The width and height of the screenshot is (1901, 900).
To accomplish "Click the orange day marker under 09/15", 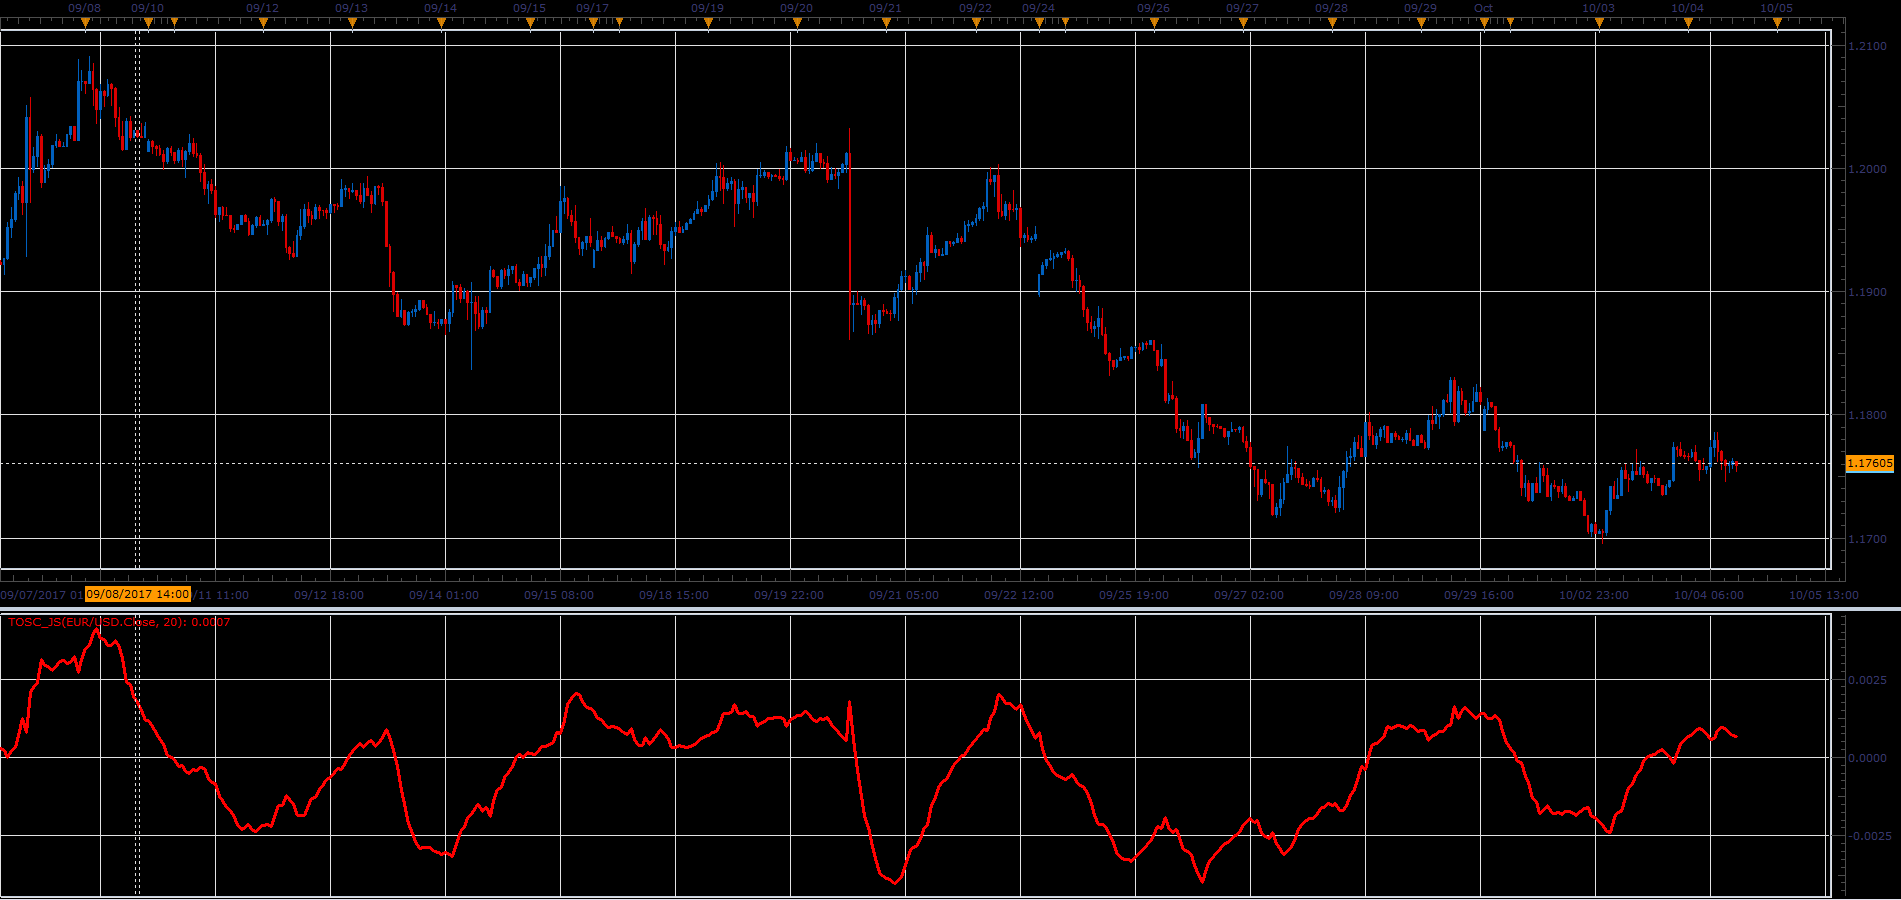I will 530,22.
